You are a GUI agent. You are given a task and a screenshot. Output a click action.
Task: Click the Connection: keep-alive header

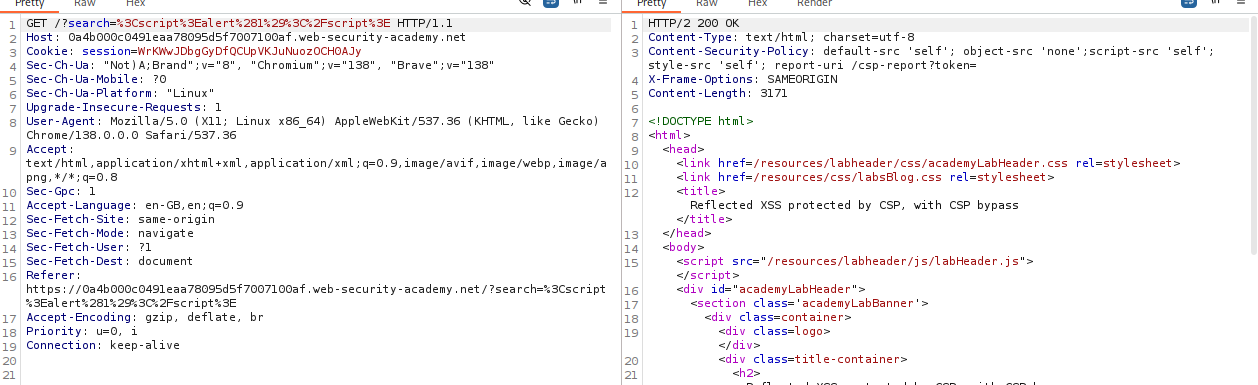click(x=103, y=345)
